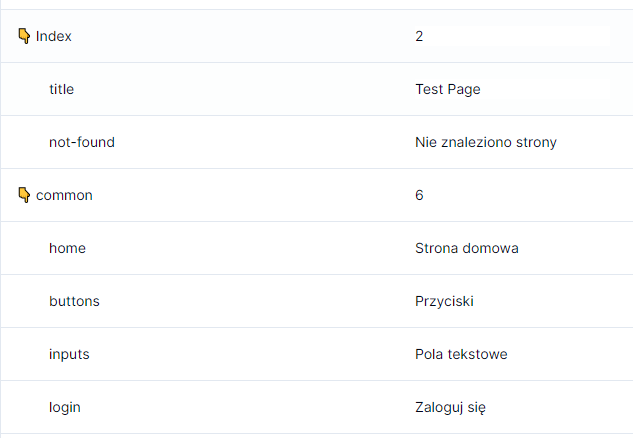Select the Index group row label
The width and height of the screenshot is (633, 438).
(54, 36)
